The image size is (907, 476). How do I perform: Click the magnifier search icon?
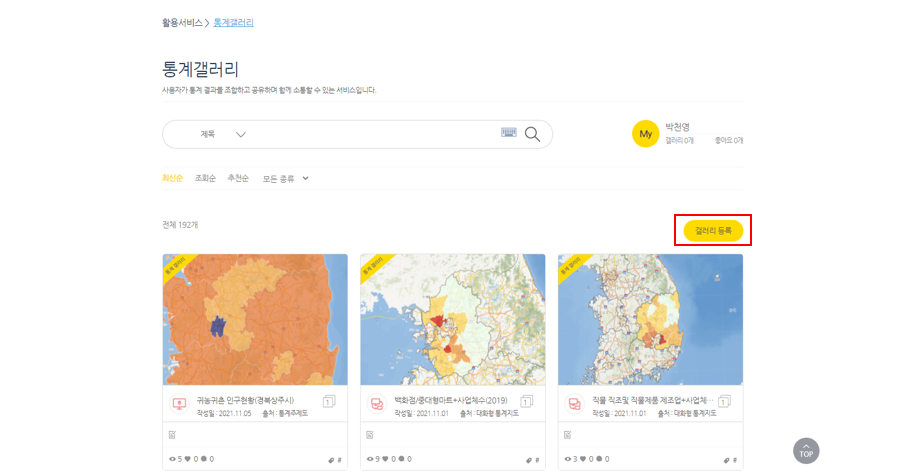click(532, 134)
